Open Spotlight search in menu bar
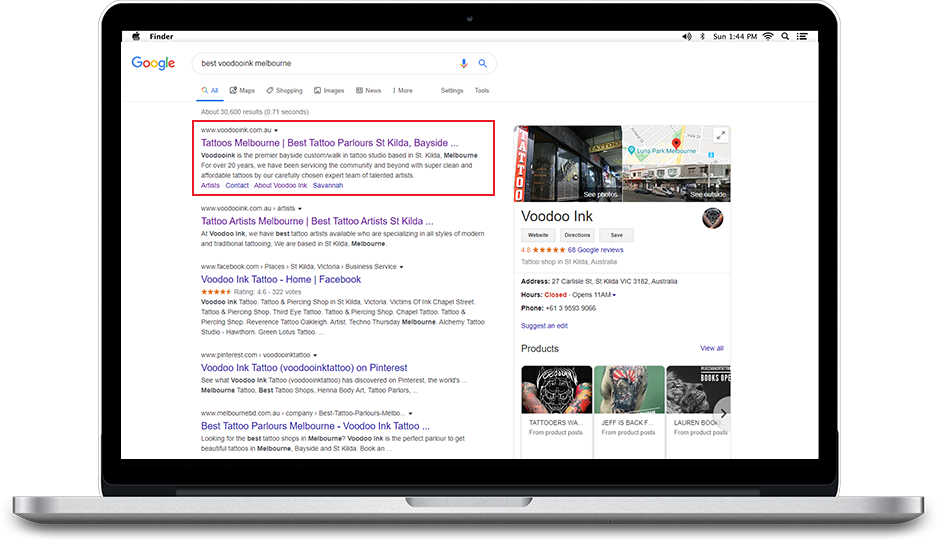The width and height of the screenshot is (938, 541). 785,37
